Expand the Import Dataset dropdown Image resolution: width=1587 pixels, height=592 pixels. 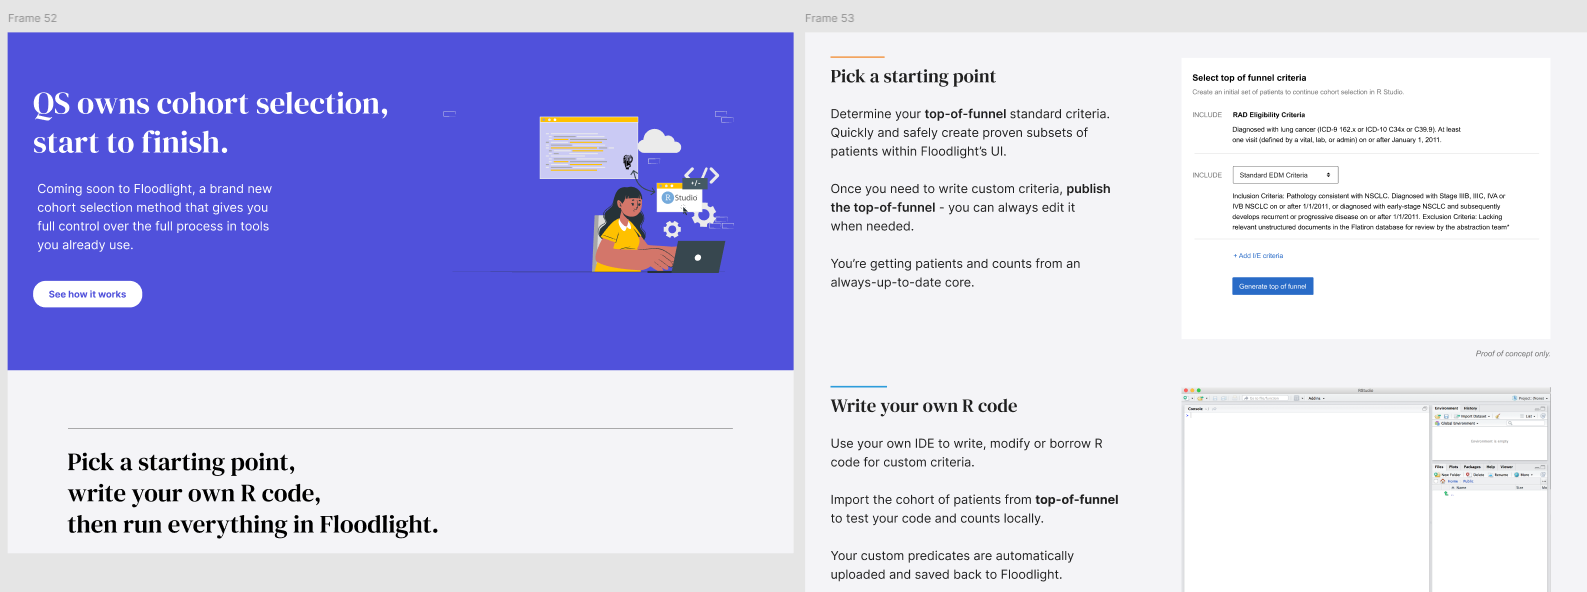click(x=1473, y=416)
